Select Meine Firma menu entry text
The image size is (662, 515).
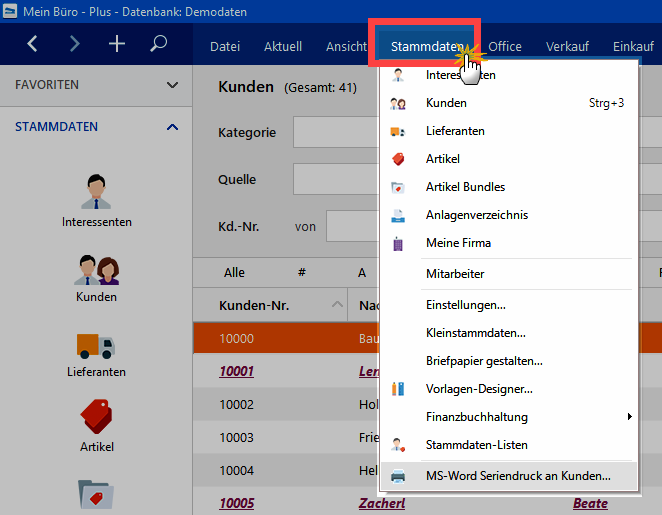coord(459,243)
